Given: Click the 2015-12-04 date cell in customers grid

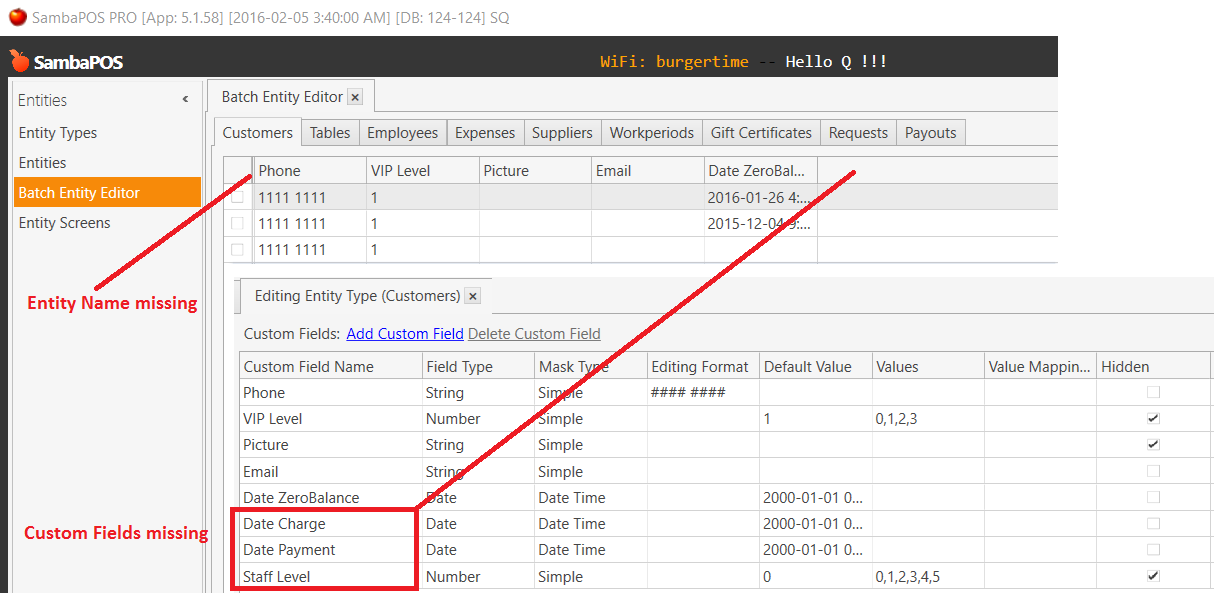Looking at the screenshot, I should click(x=761, y=224).
